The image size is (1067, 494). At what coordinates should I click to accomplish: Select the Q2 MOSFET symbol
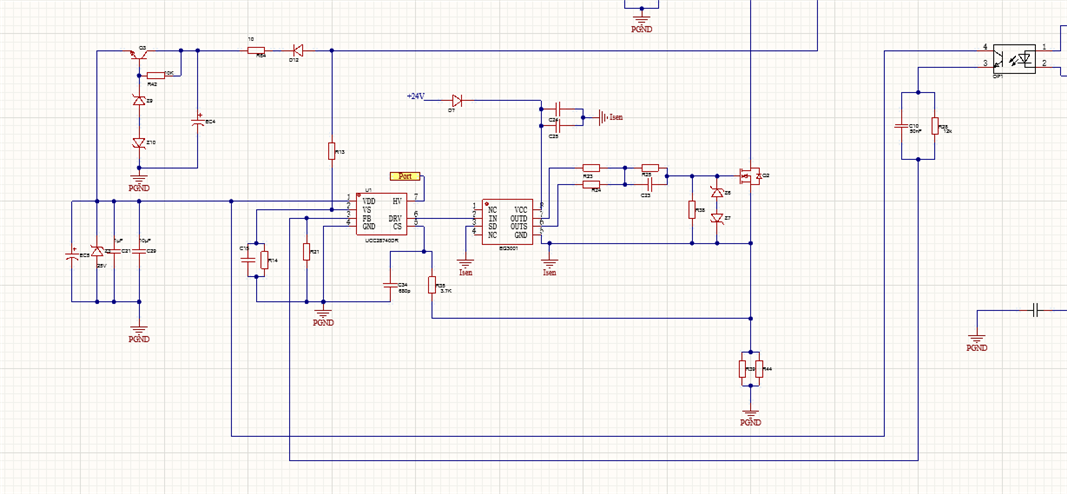751,176
